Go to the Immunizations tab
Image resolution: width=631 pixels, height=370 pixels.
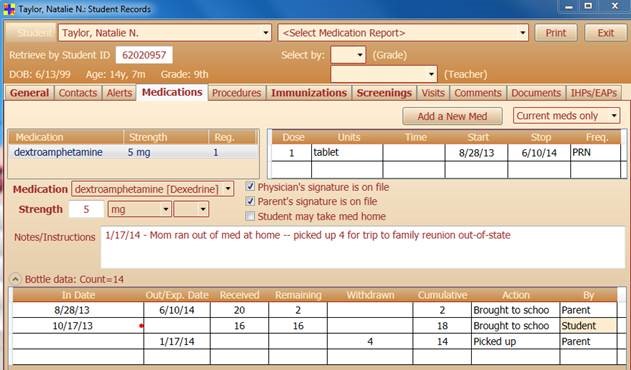pos(309,93)
